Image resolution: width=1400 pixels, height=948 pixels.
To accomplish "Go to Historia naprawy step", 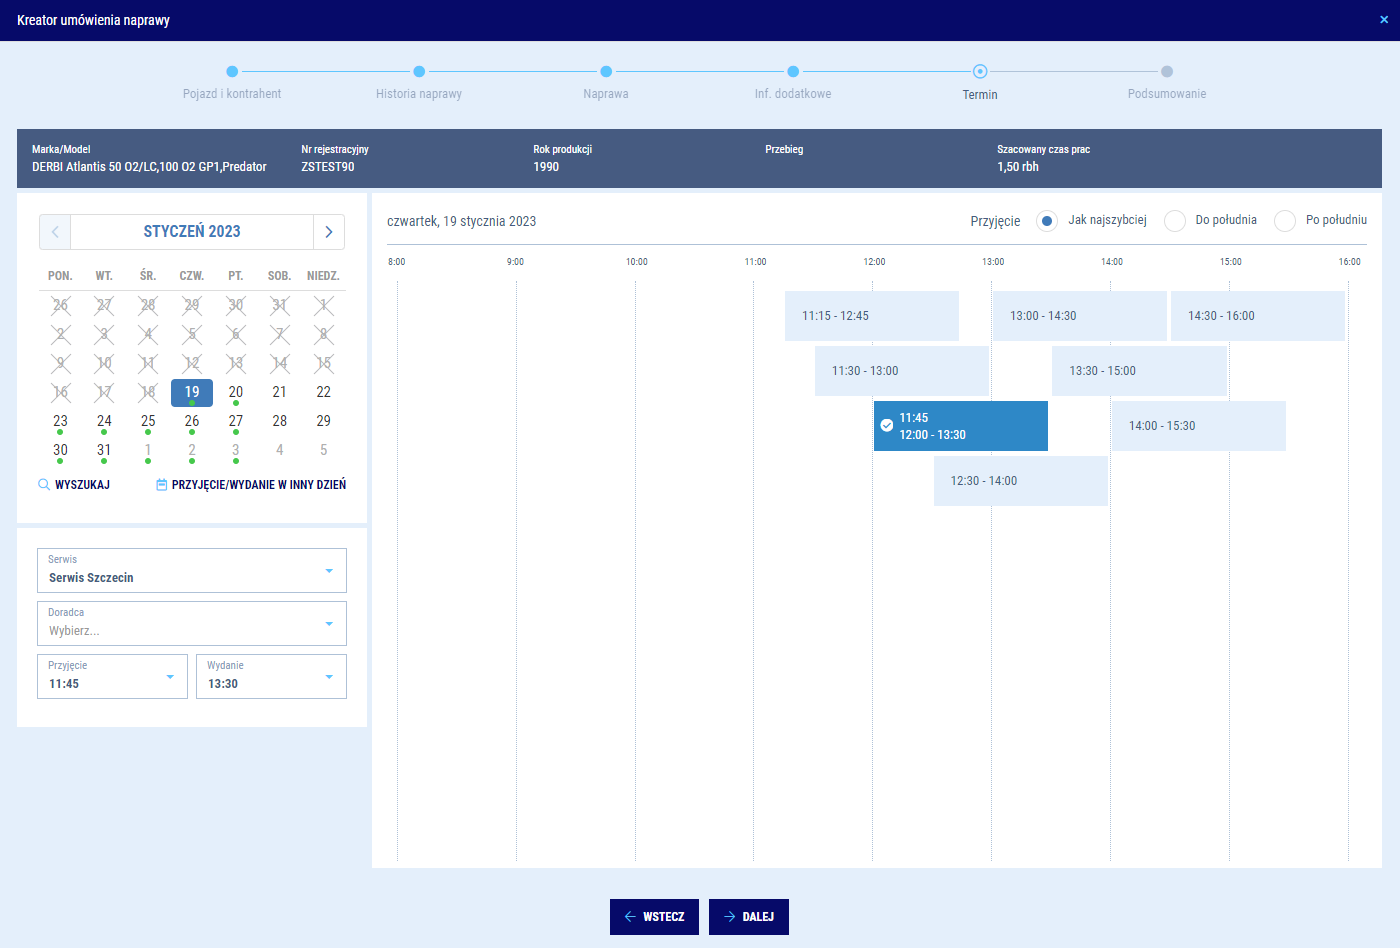I will click(419, 72).
